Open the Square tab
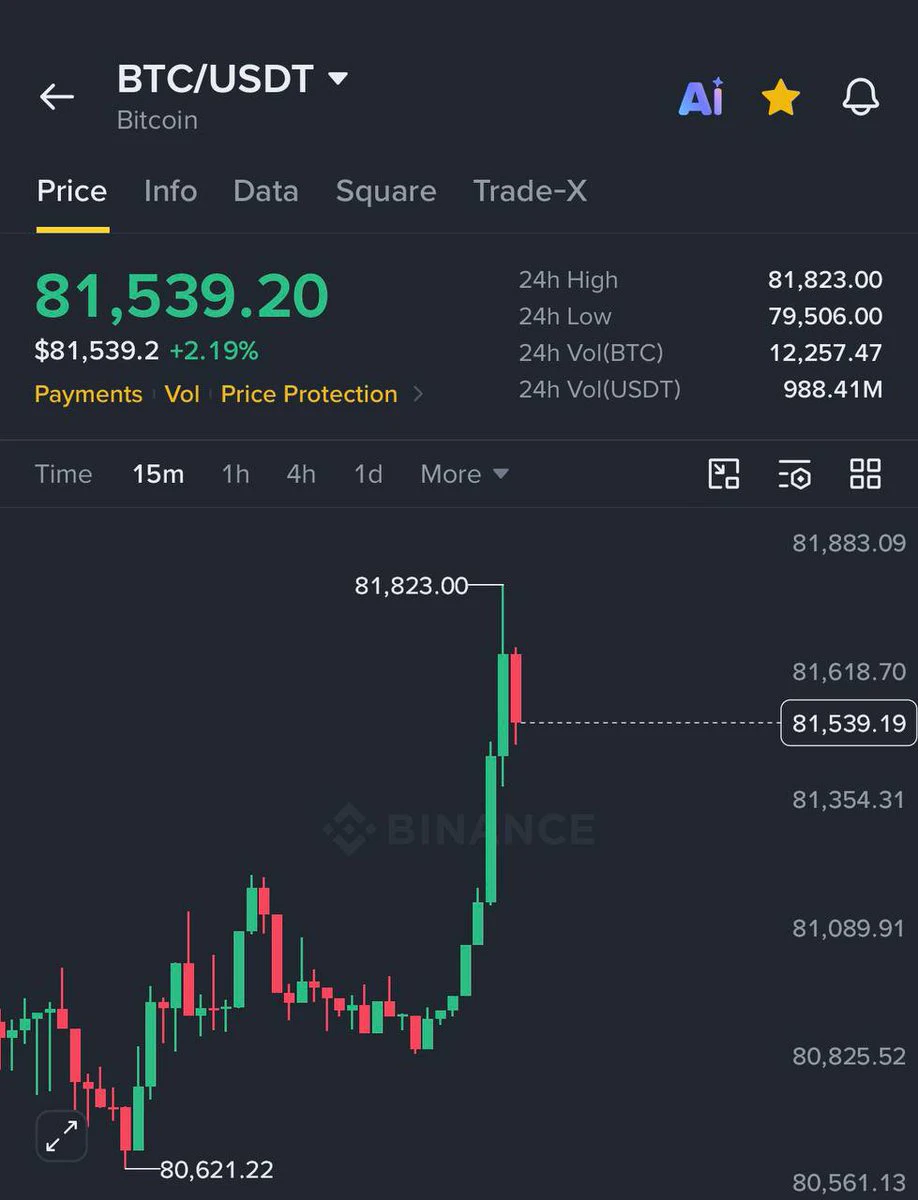918x1200 pixels. tap(386, 191)
